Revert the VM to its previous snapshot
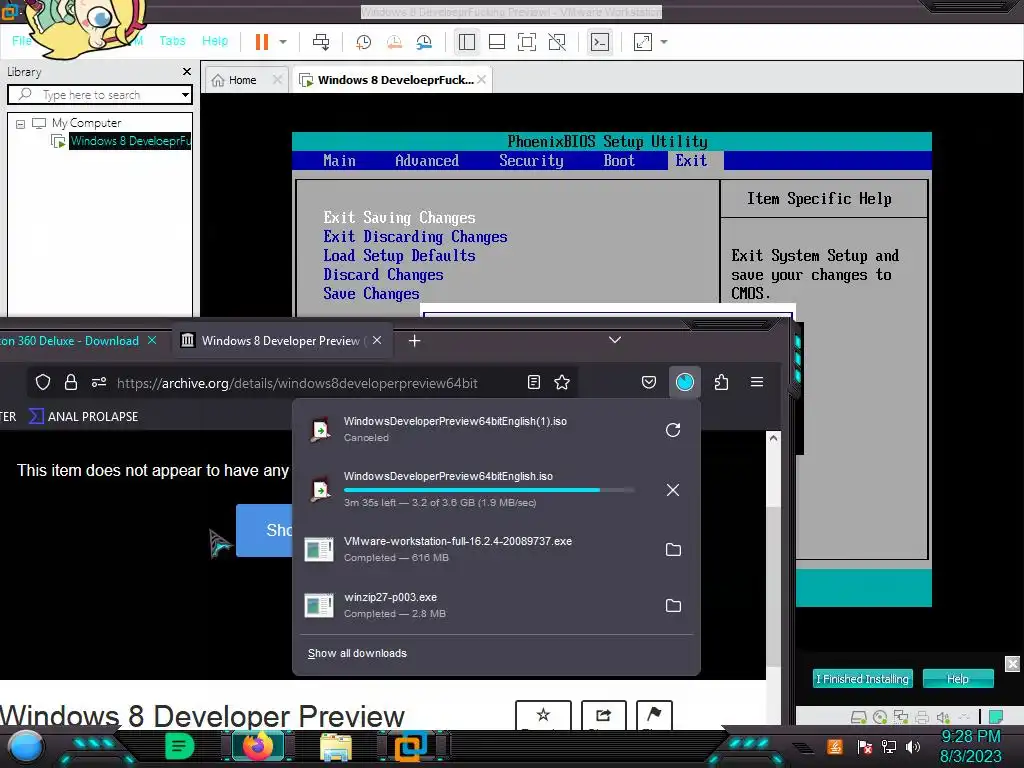1024x768 pixels. point(394,42)
